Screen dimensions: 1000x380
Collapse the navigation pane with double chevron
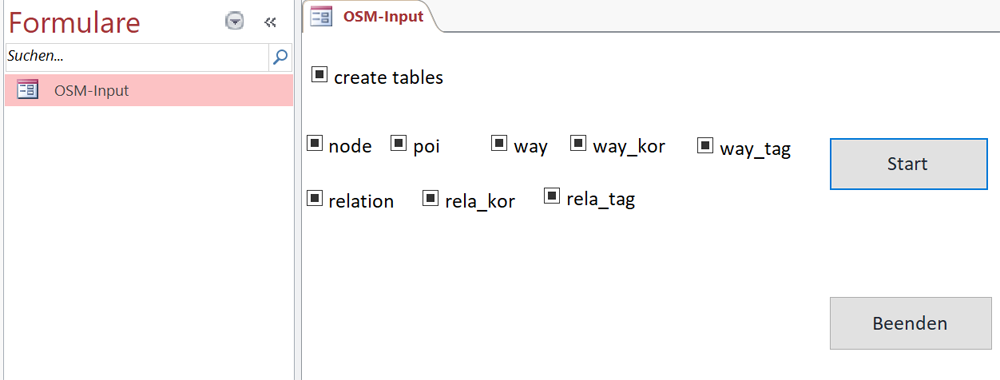tap(270, 22)
